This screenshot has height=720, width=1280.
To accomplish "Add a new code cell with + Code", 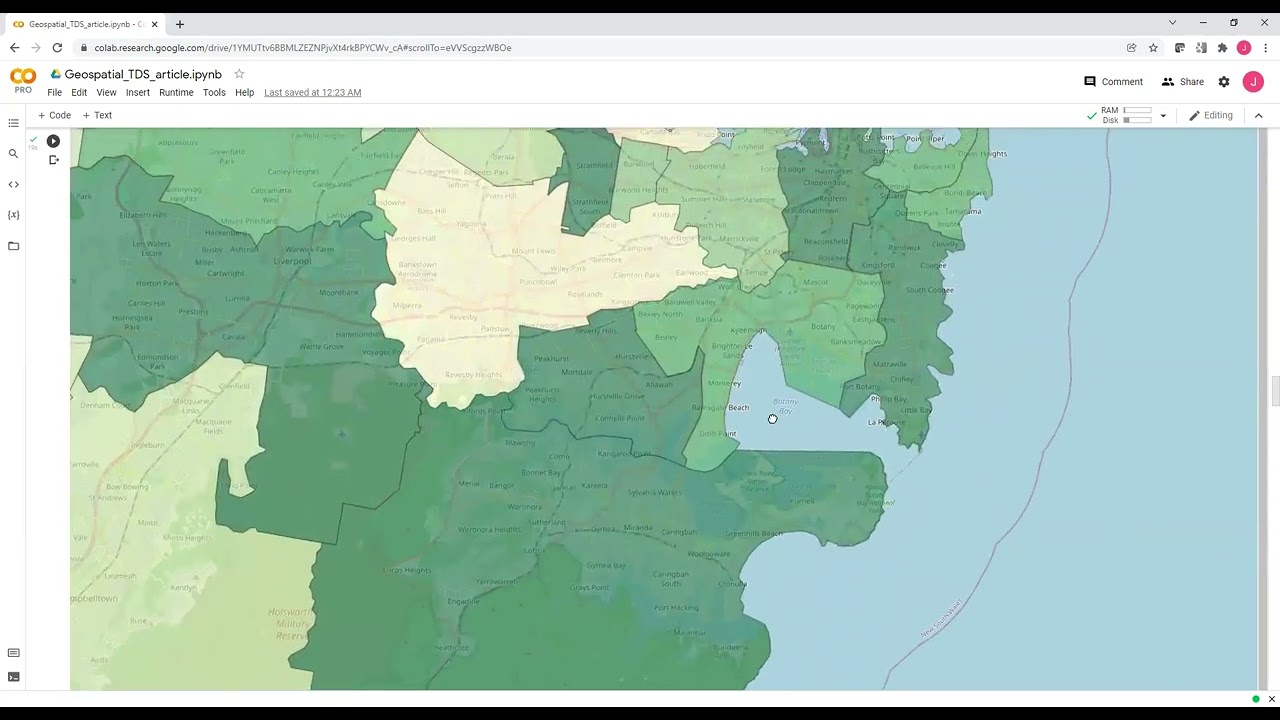I will tap(54, 115).
